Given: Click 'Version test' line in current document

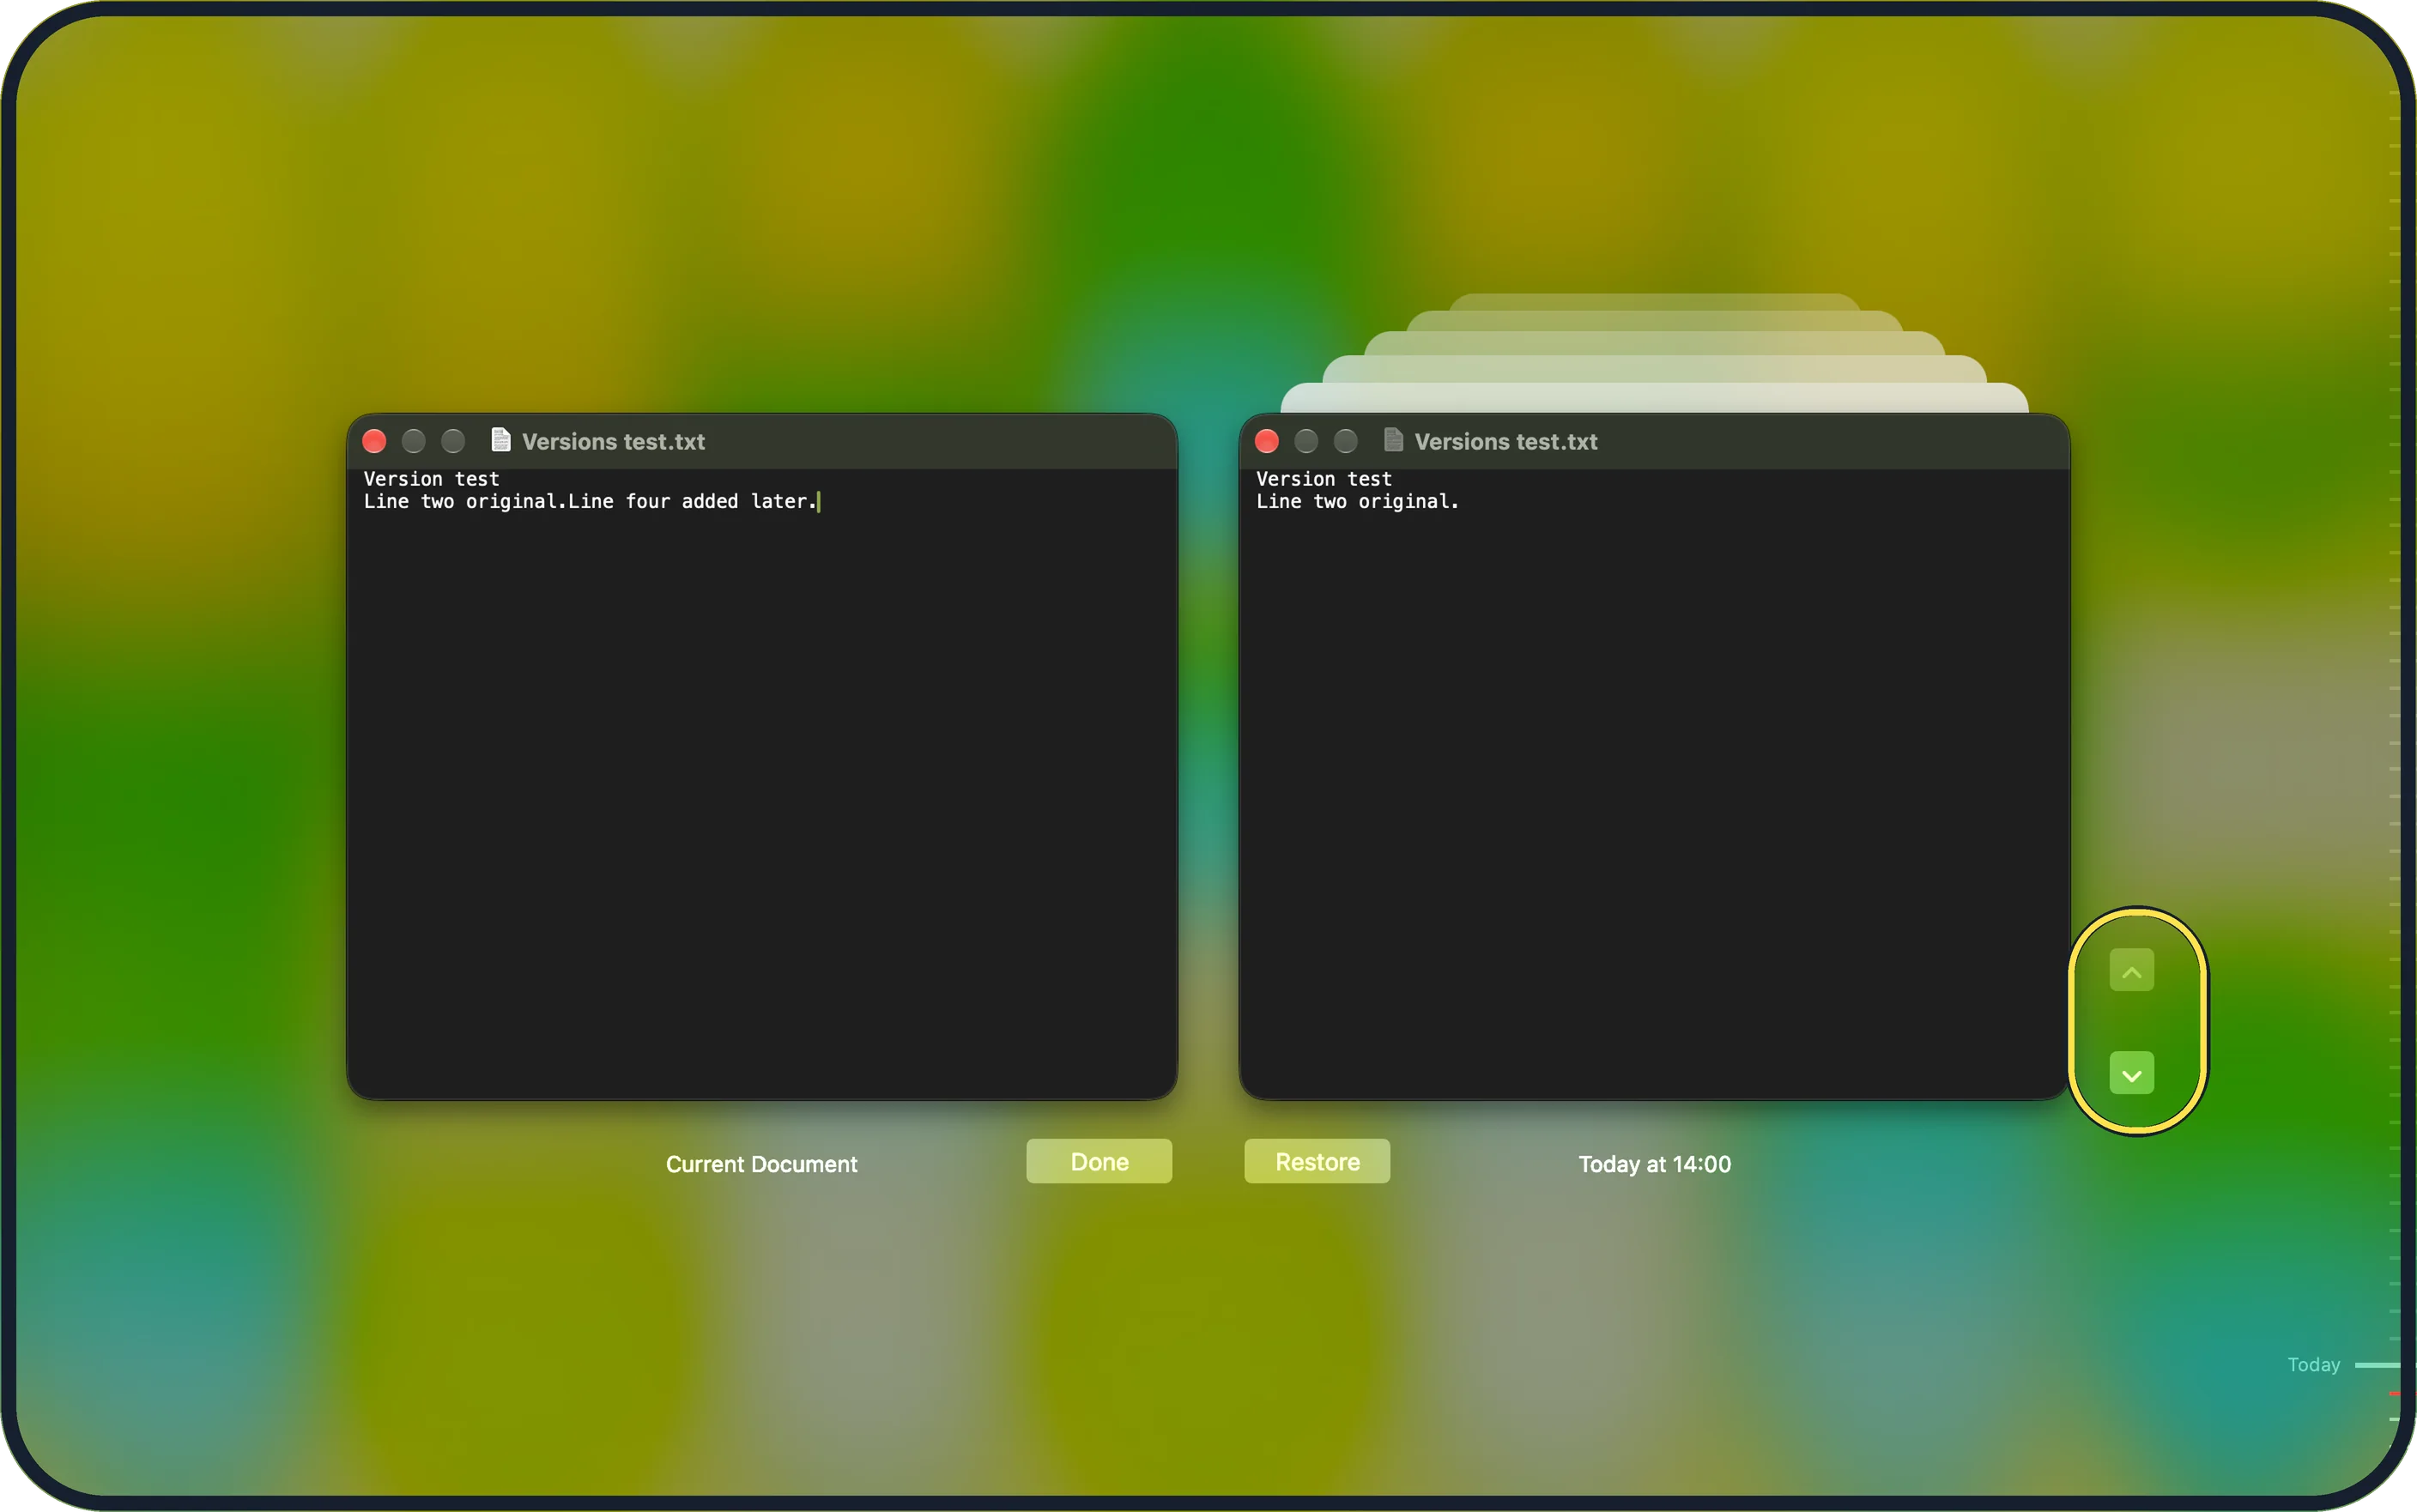Looking at the screenshot, I should coord(431,479).
